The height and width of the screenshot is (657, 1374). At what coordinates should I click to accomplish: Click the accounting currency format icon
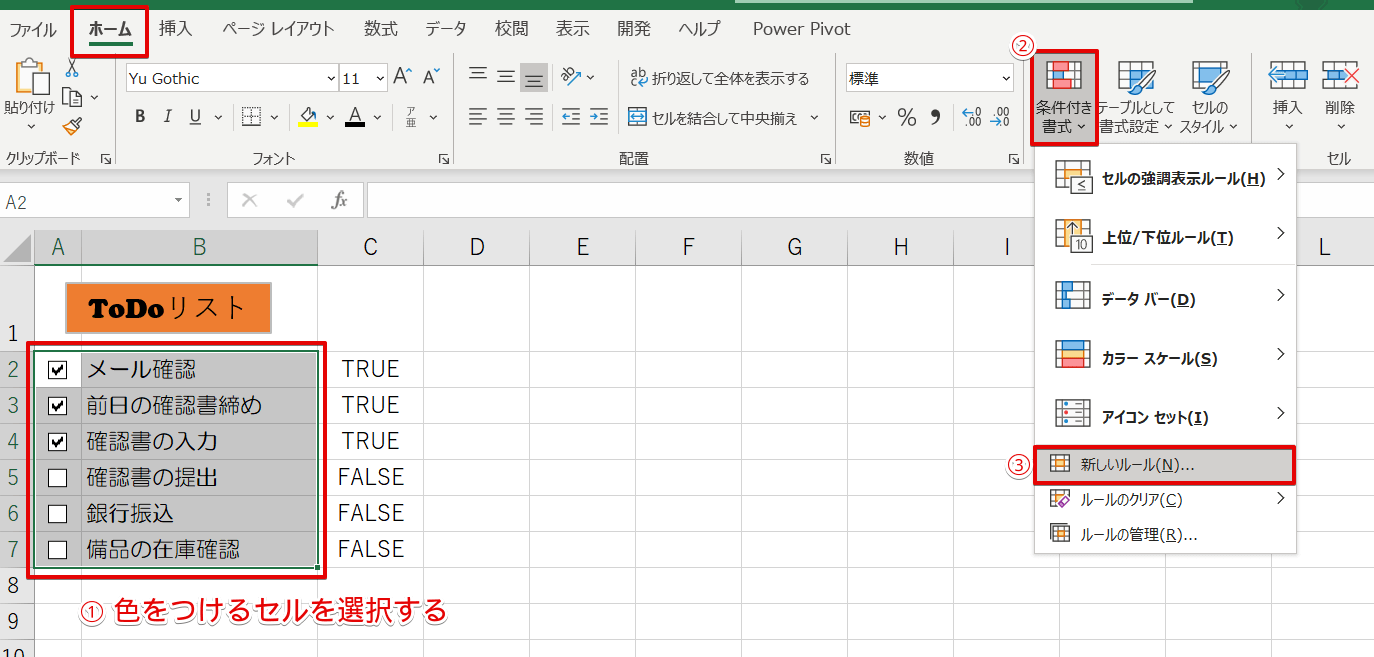[860, 118]
